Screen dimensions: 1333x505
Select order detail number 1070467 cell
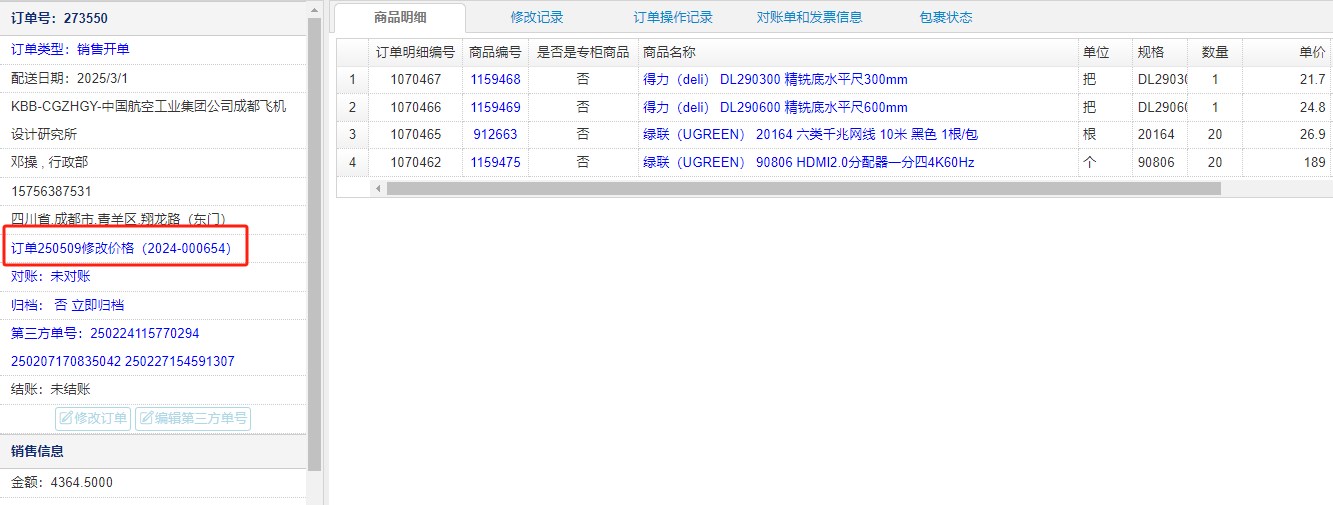[415, 79]
